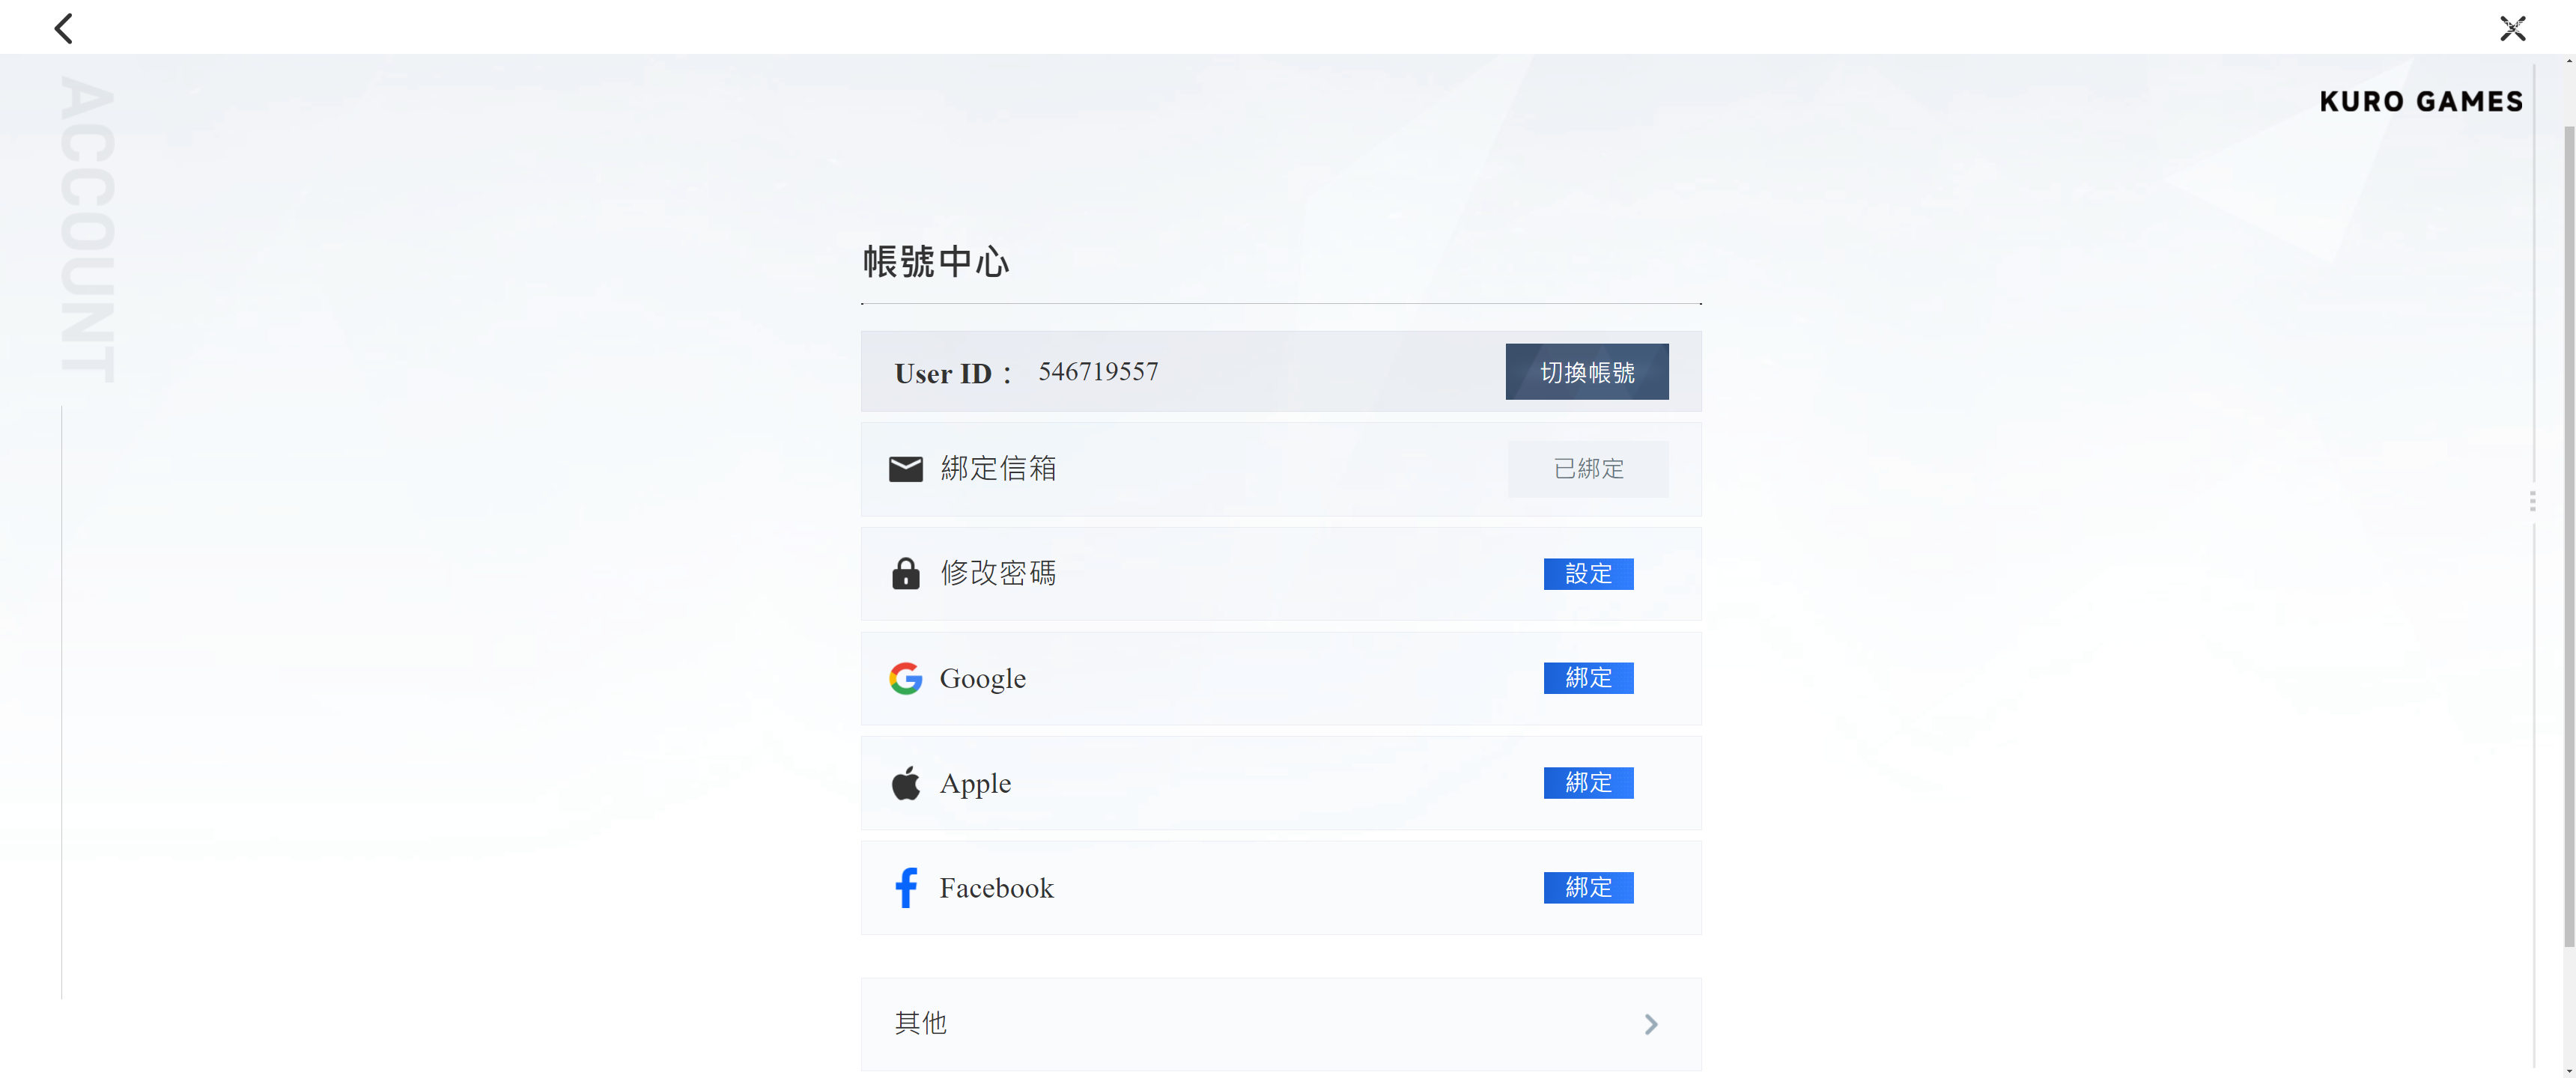Screen dimensions: 2576x1078
Task: Click the lock icon beside 修改密碼
Action: tap(905, 574)
